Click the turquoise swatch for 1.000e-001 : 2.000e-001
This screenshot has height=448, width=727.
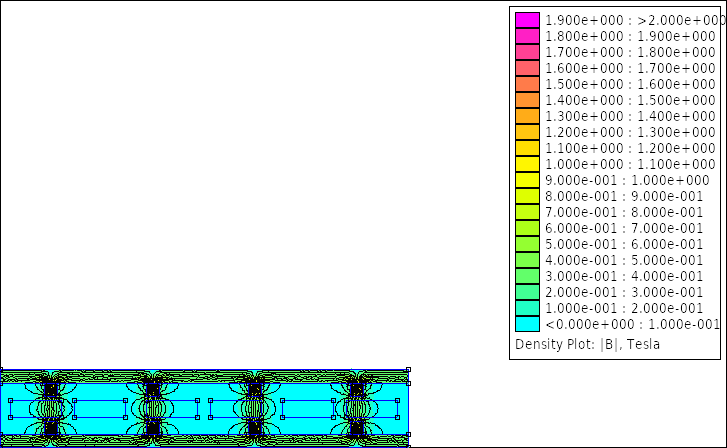click(x=527, y=308)
